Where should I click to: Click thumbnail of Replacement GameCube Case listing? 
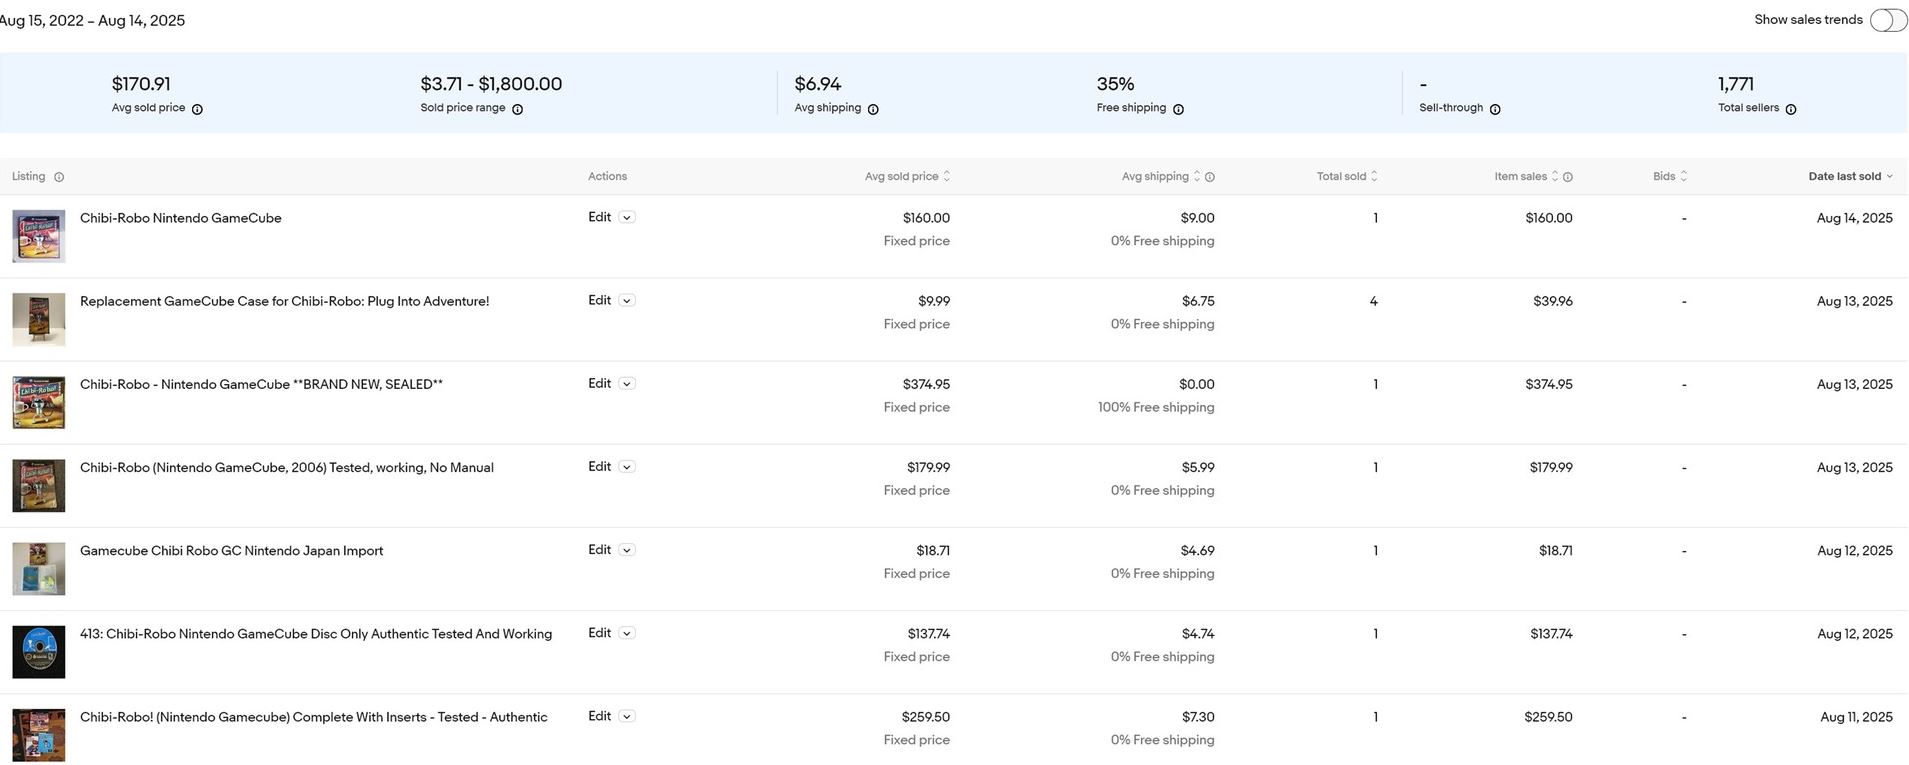click(x=39, y=319)
